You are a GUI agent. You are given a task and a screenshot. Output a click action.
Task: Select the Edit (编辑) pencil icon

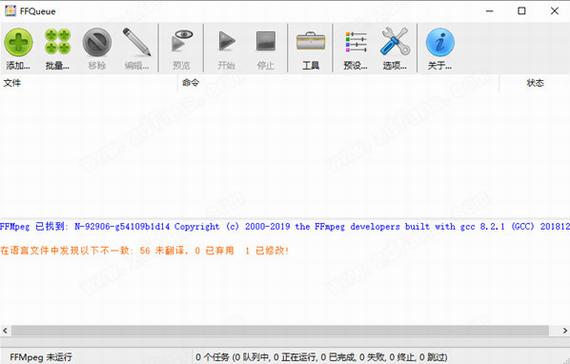click(x=137, y=42)
